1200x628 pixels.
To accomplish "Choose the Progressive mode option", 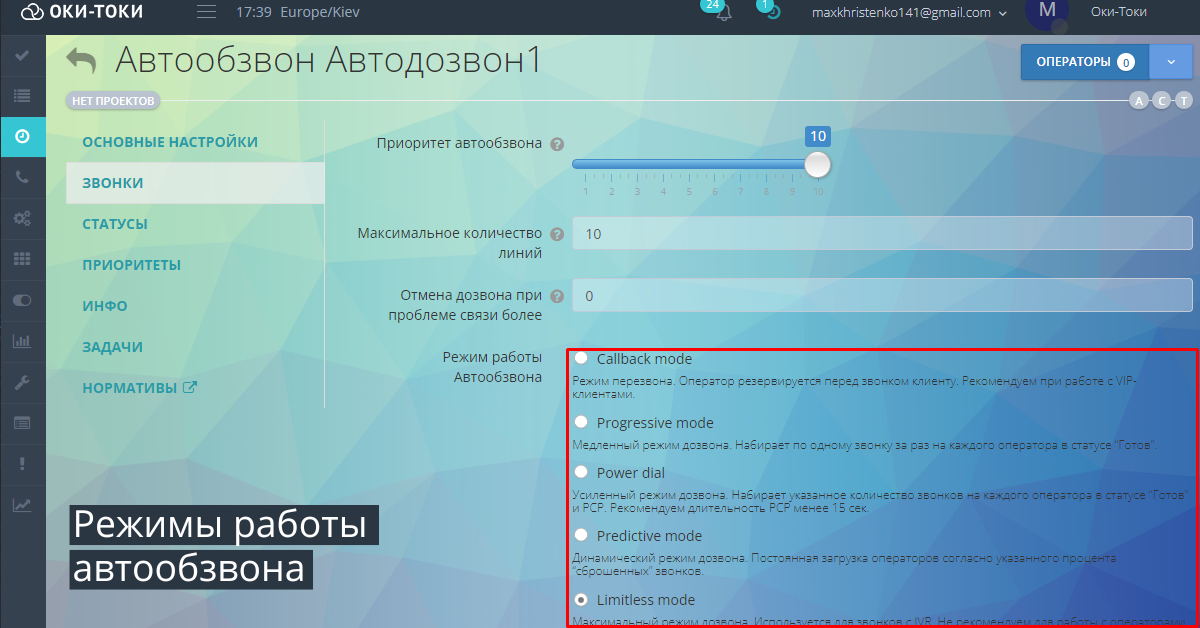I will coord(581,422).
